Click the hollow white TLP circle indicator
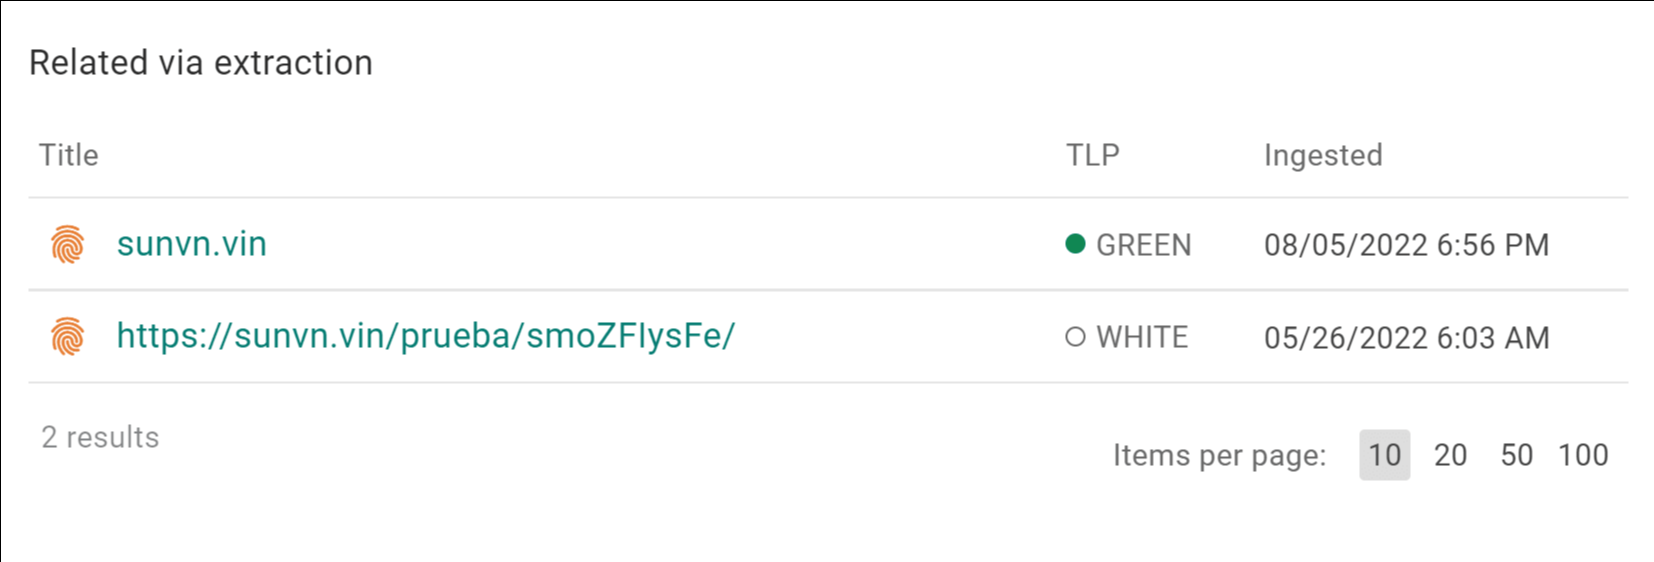 (x=1076, y=337)
